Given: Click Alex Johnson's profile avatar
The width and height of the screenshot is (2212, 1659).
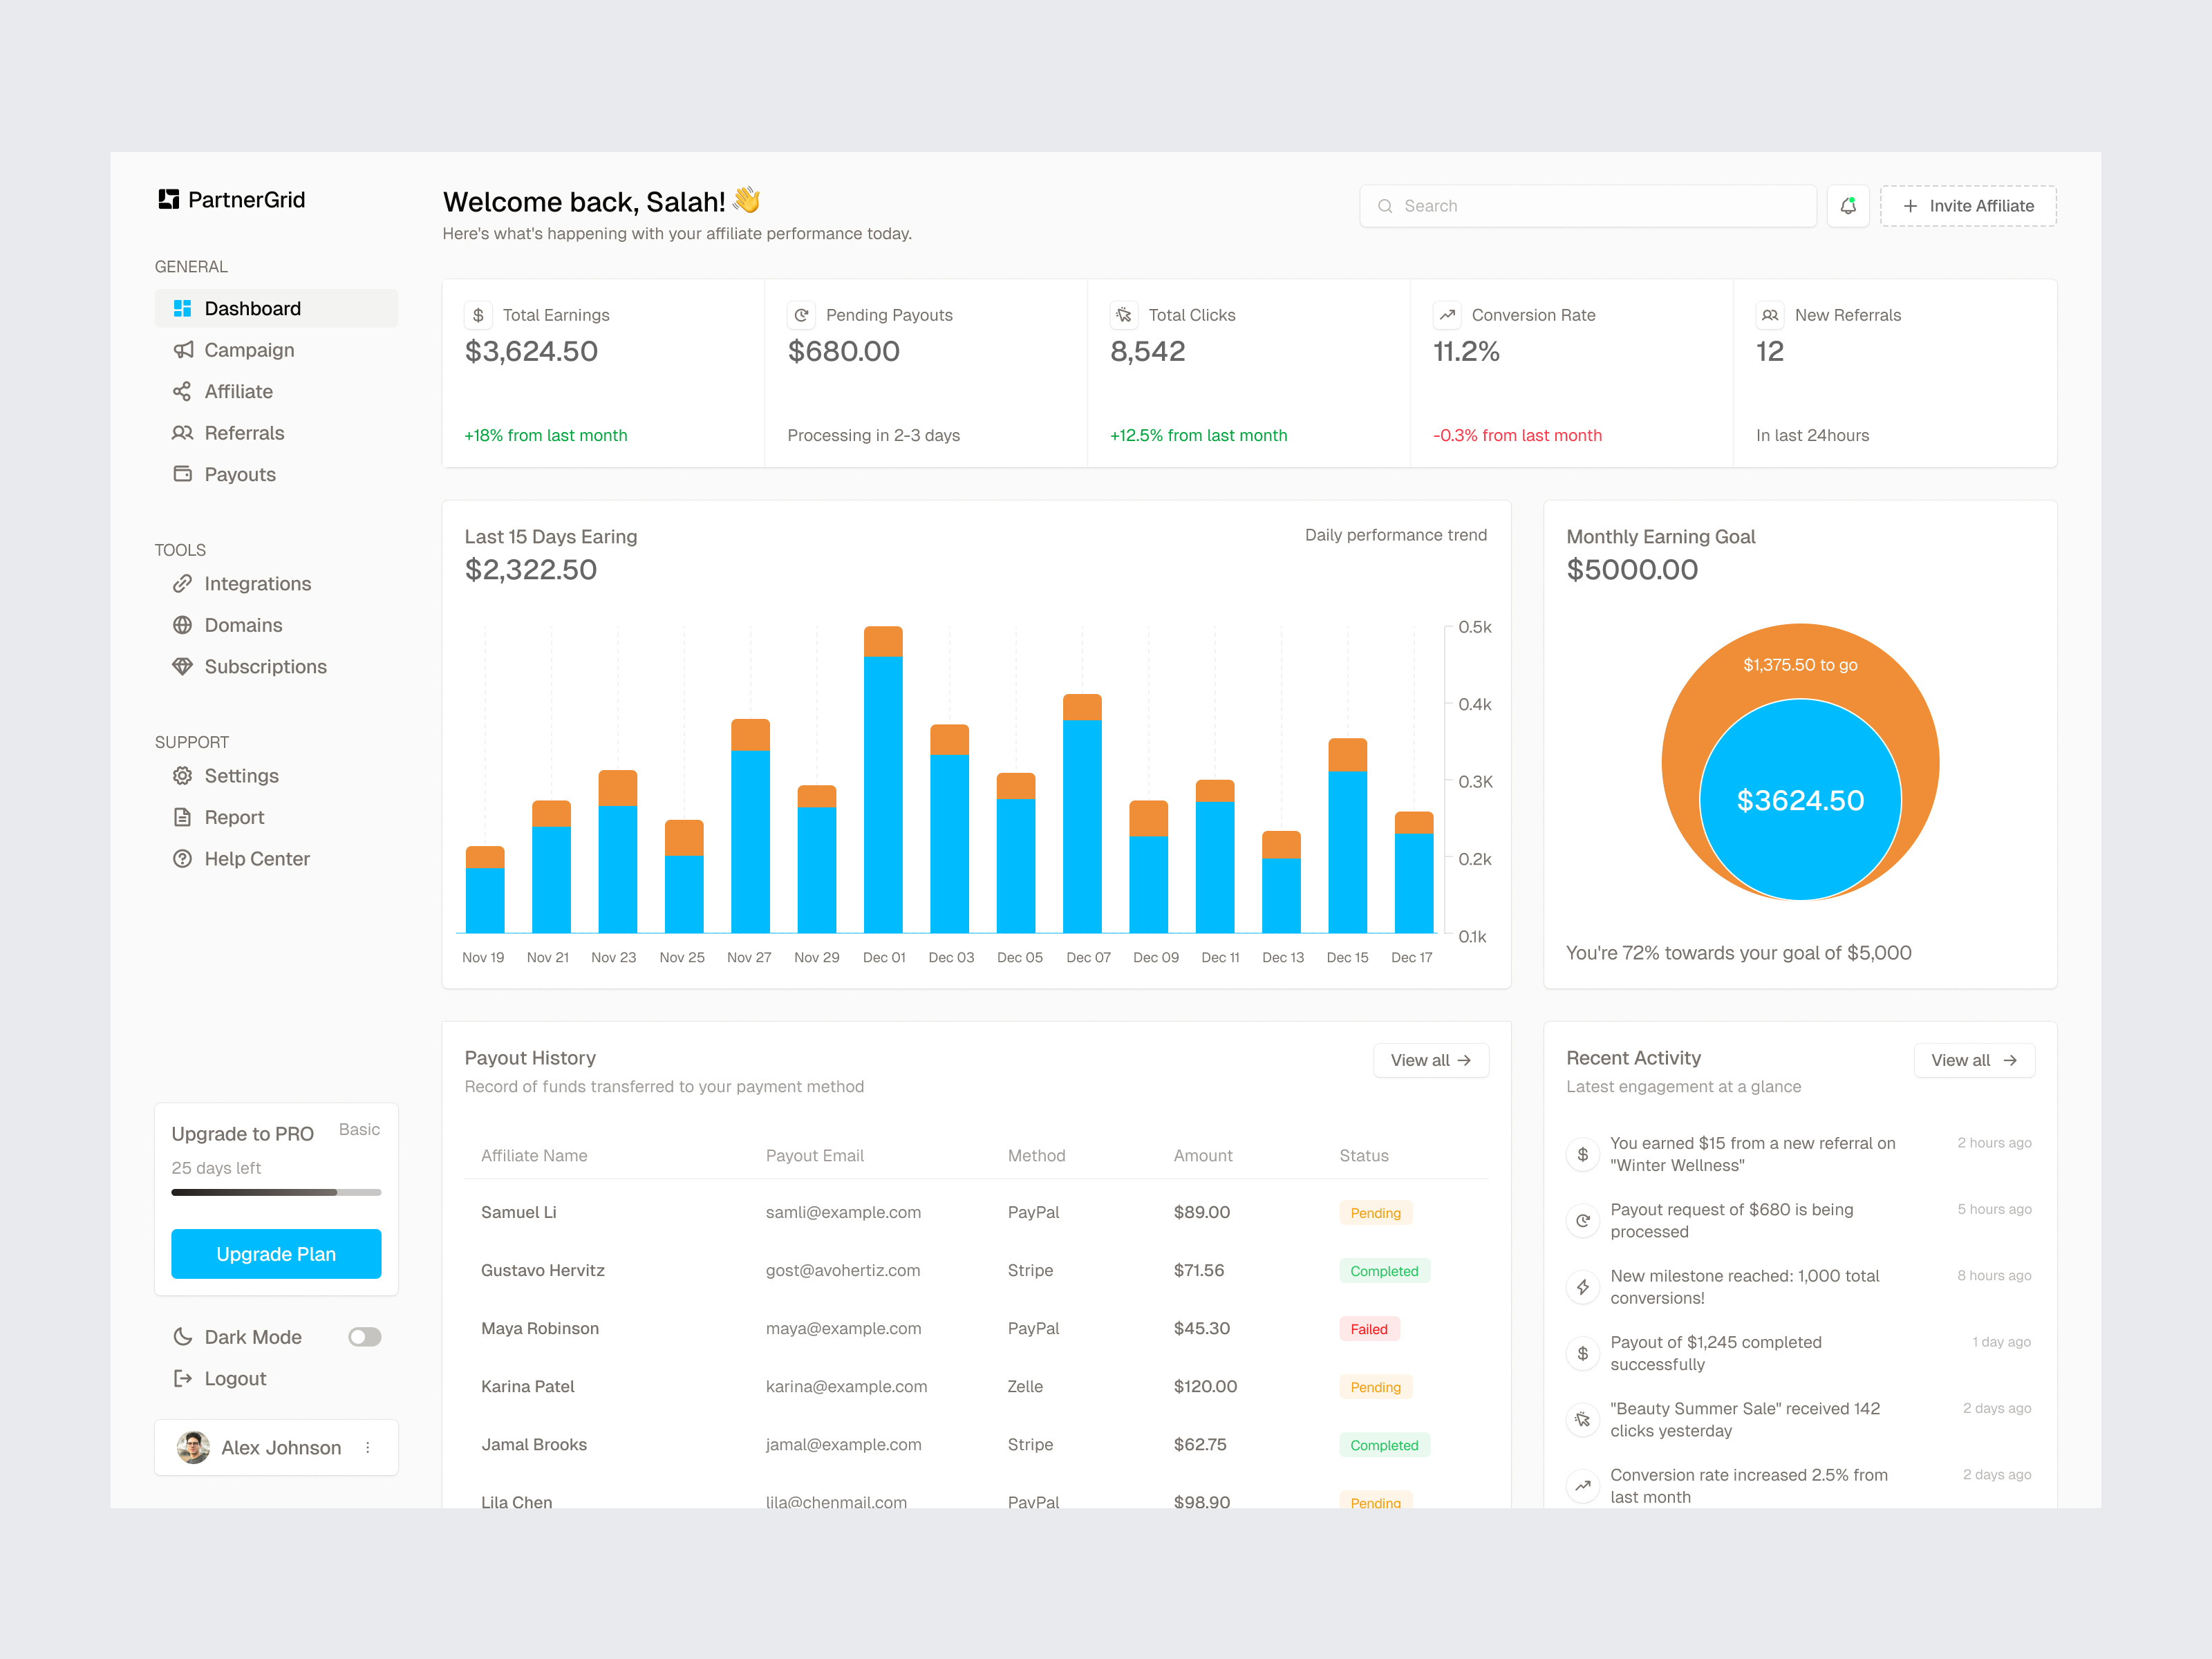Looking at the screenshot, I should point(194,1447).
